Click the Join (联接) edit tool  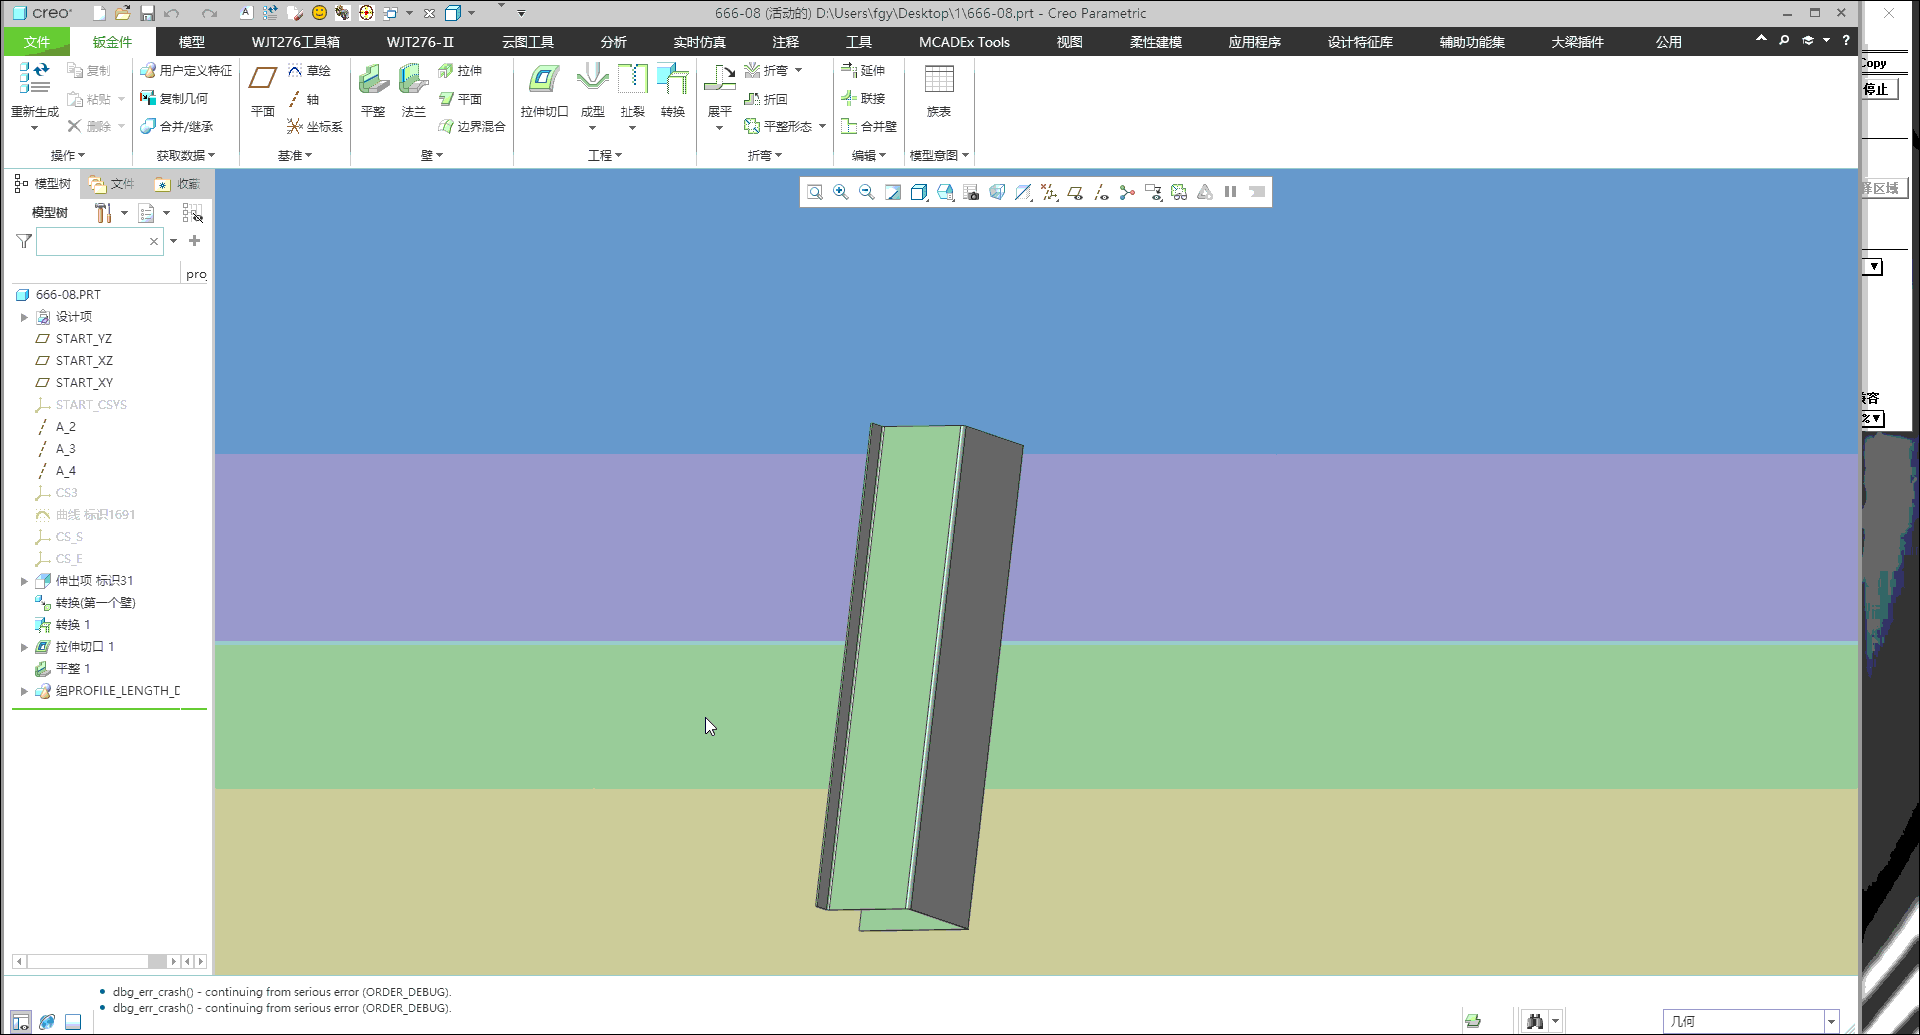pos(863,99)
